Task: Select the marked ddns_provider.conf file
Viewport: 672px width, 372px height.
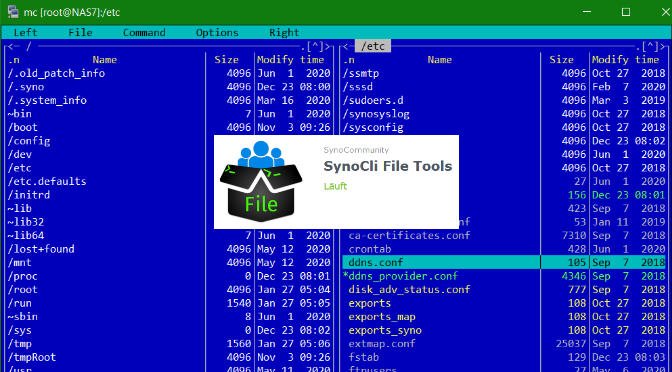Action: [x=400, y=276]
